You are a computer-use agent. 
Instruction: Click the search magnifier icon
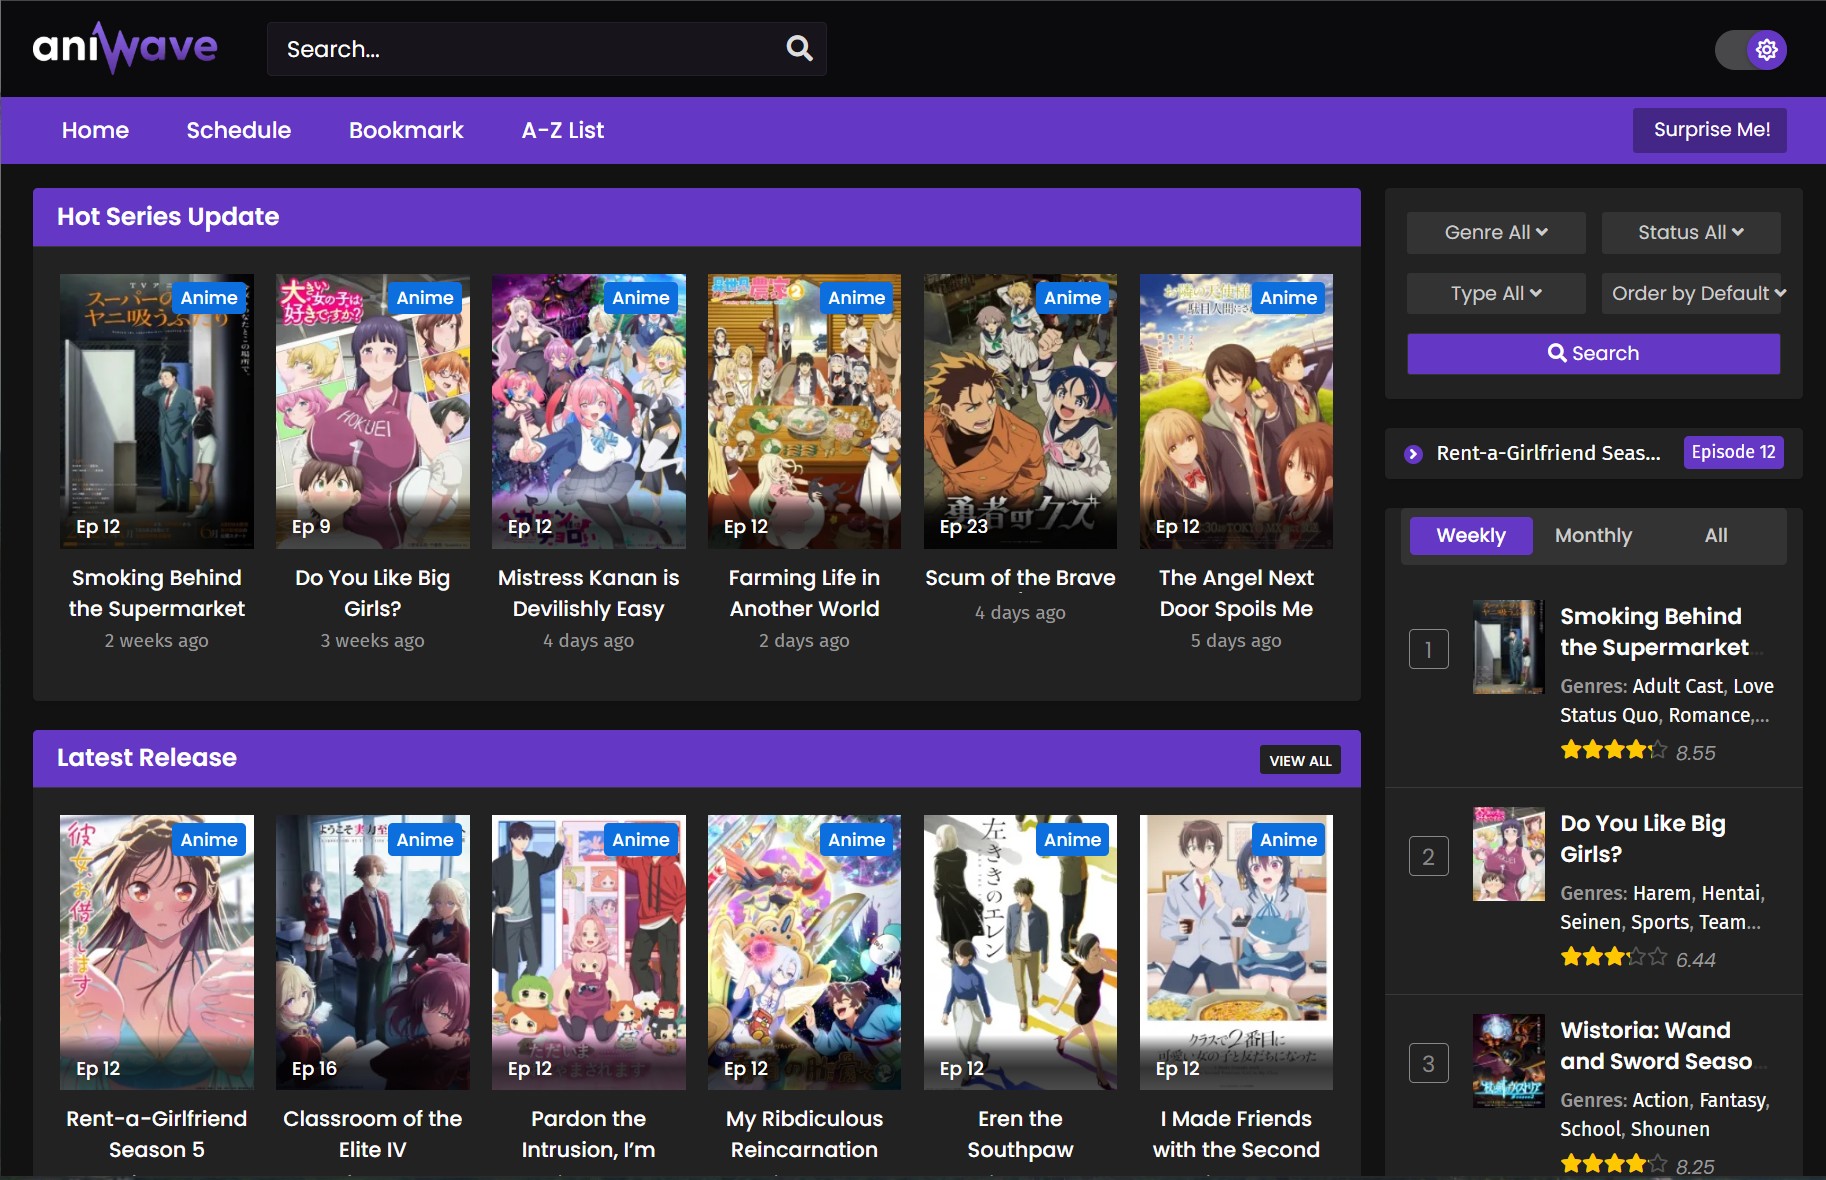point(799,48)
